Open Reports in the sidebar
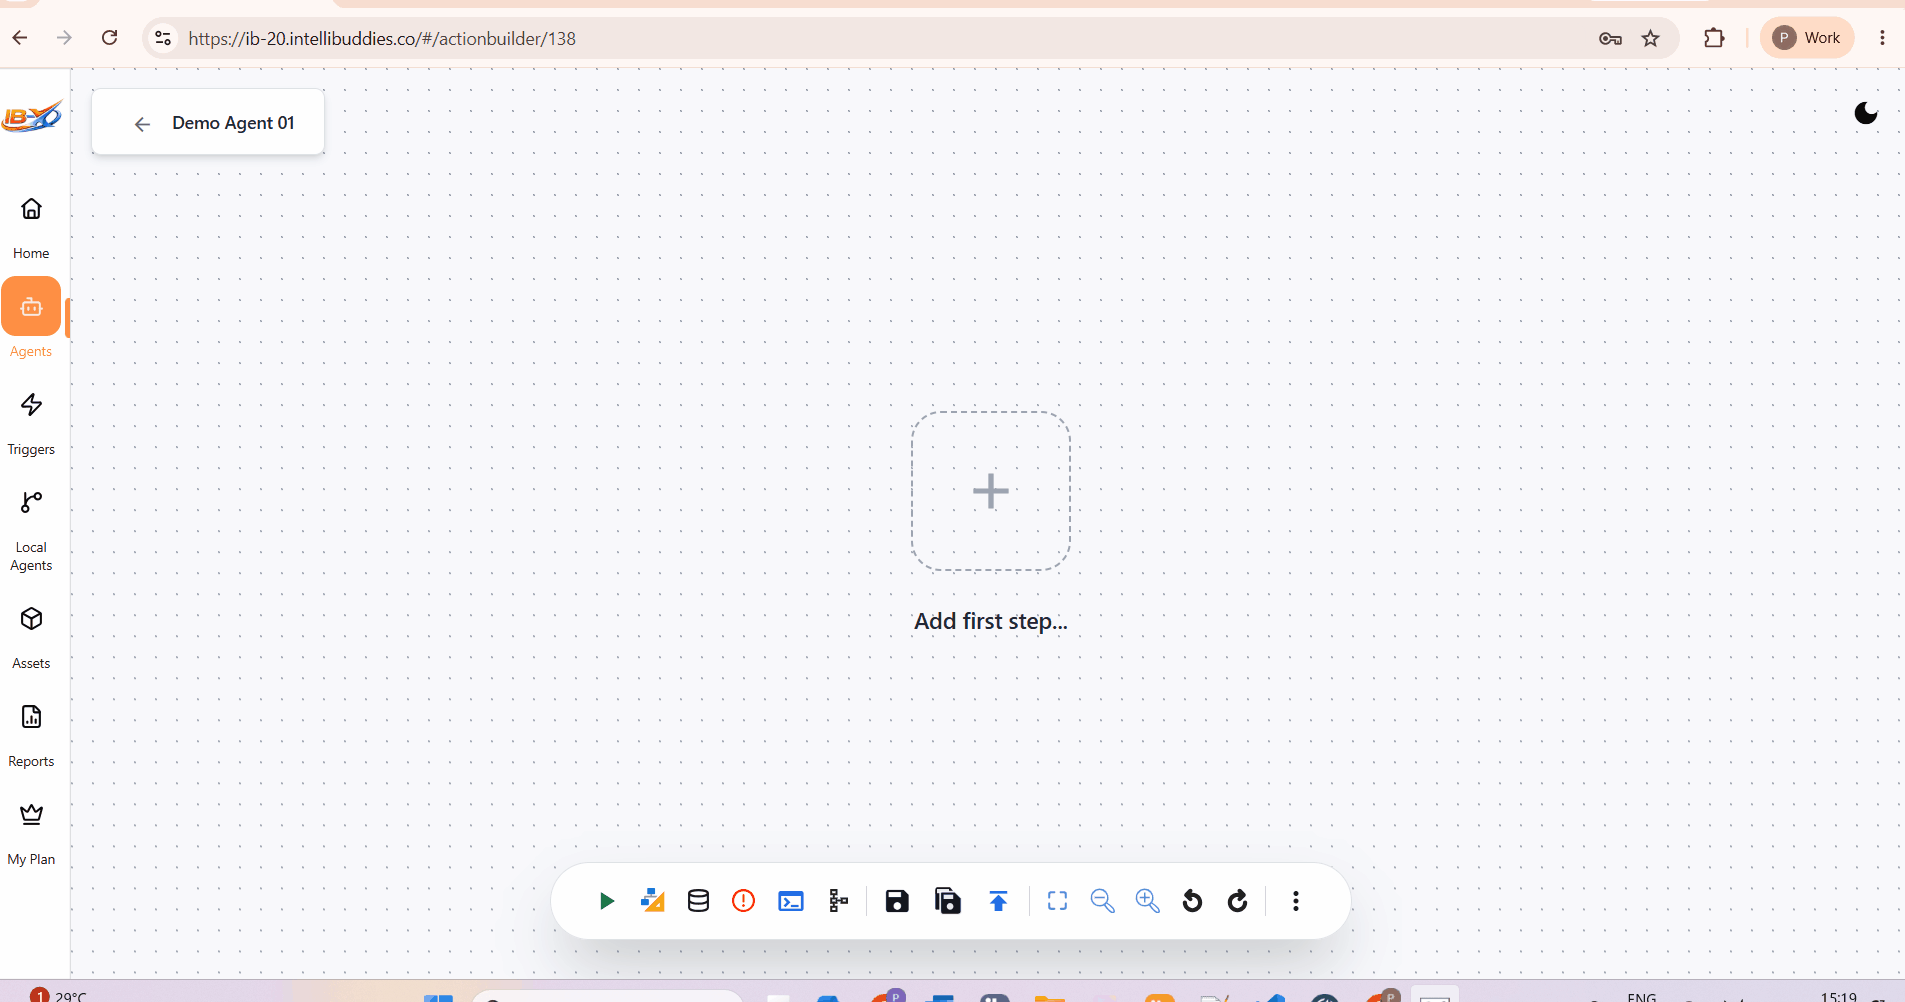The width and height of the screenshot is (1905, 1002). pos(31,735)
